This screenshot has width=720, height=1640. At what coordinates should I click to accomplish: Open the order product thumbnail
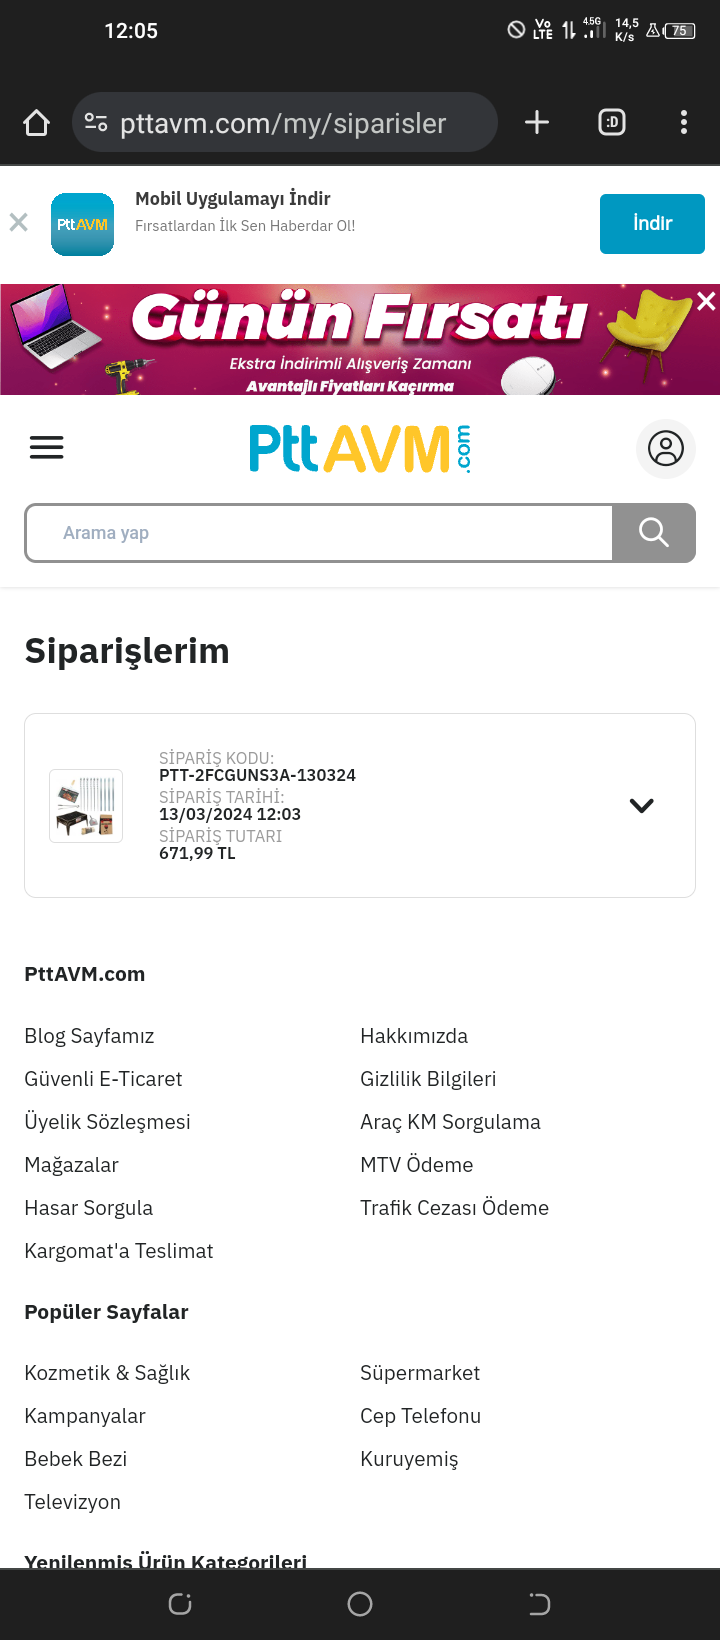pos(86,805)
